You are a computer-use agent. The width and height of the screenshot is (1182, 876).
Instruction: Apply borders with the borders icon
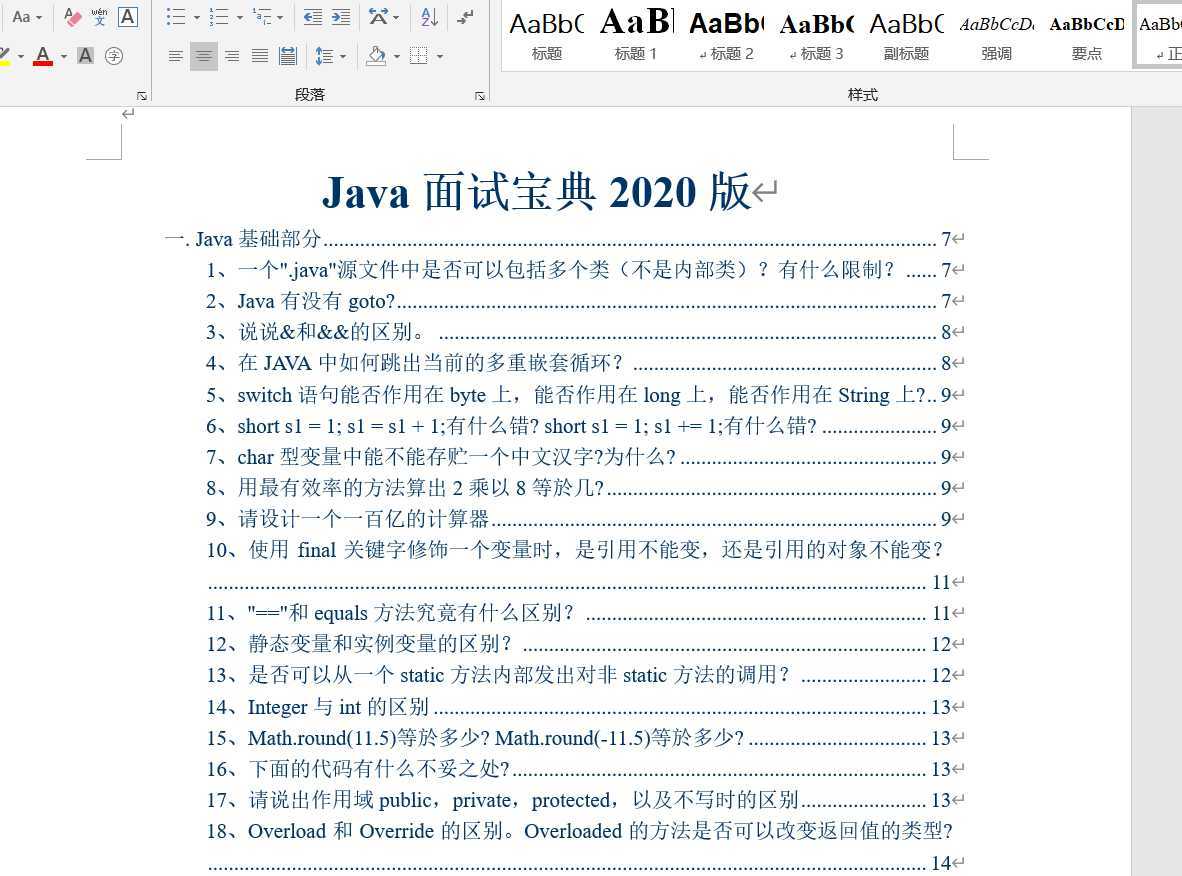[418, 56]
